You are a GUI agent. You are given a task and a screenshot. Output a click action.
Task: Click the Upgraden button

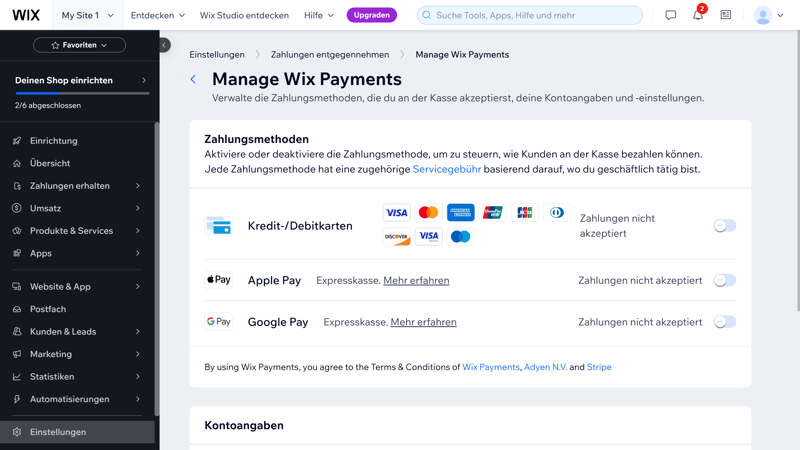tap(371, 15)
